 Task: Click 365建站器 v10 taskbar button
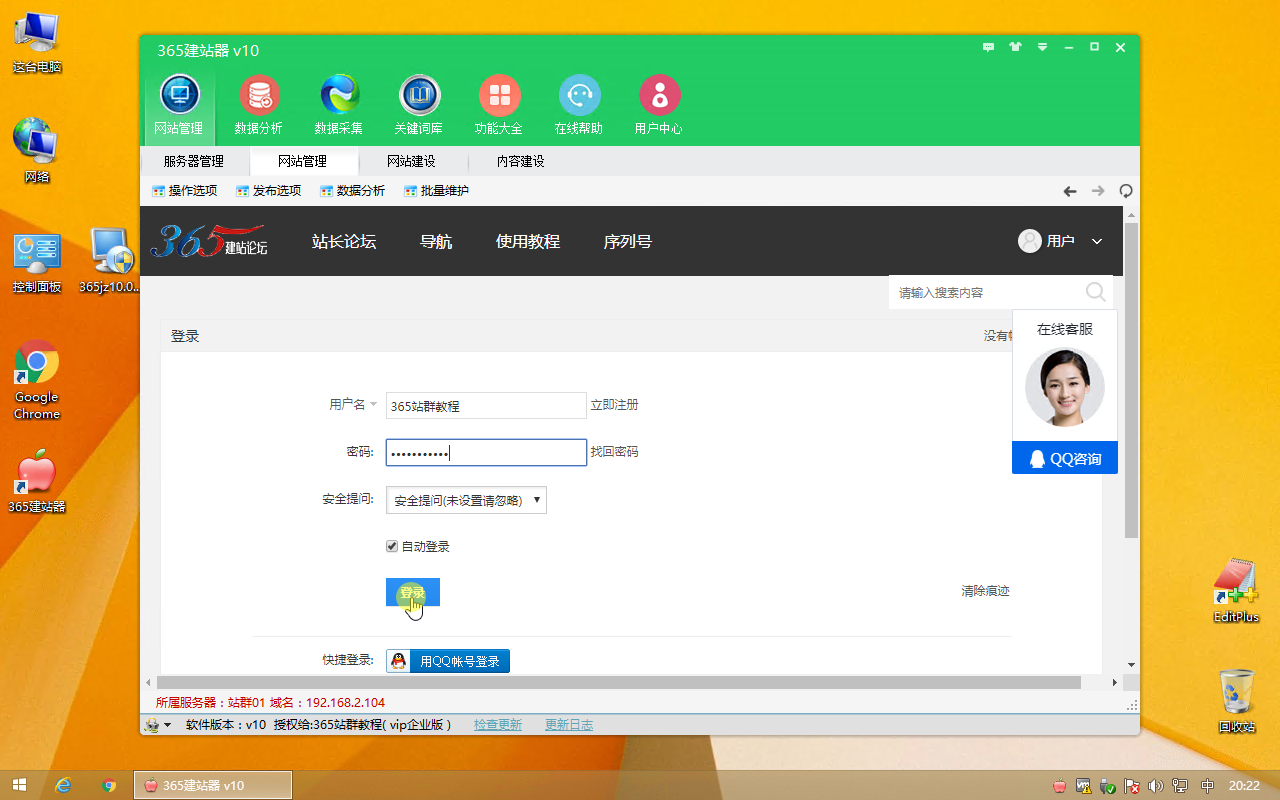(x=213, y=785)
